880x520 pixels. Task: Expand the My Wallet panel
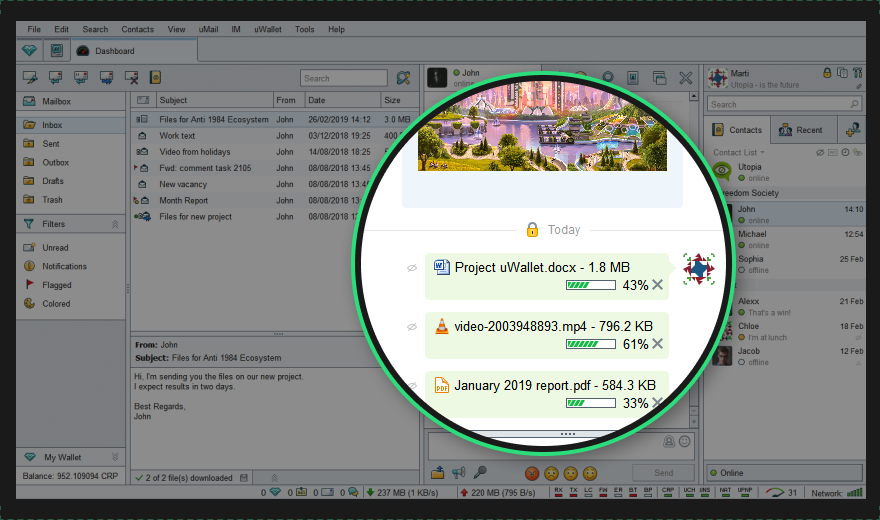[x=115, y=457]
